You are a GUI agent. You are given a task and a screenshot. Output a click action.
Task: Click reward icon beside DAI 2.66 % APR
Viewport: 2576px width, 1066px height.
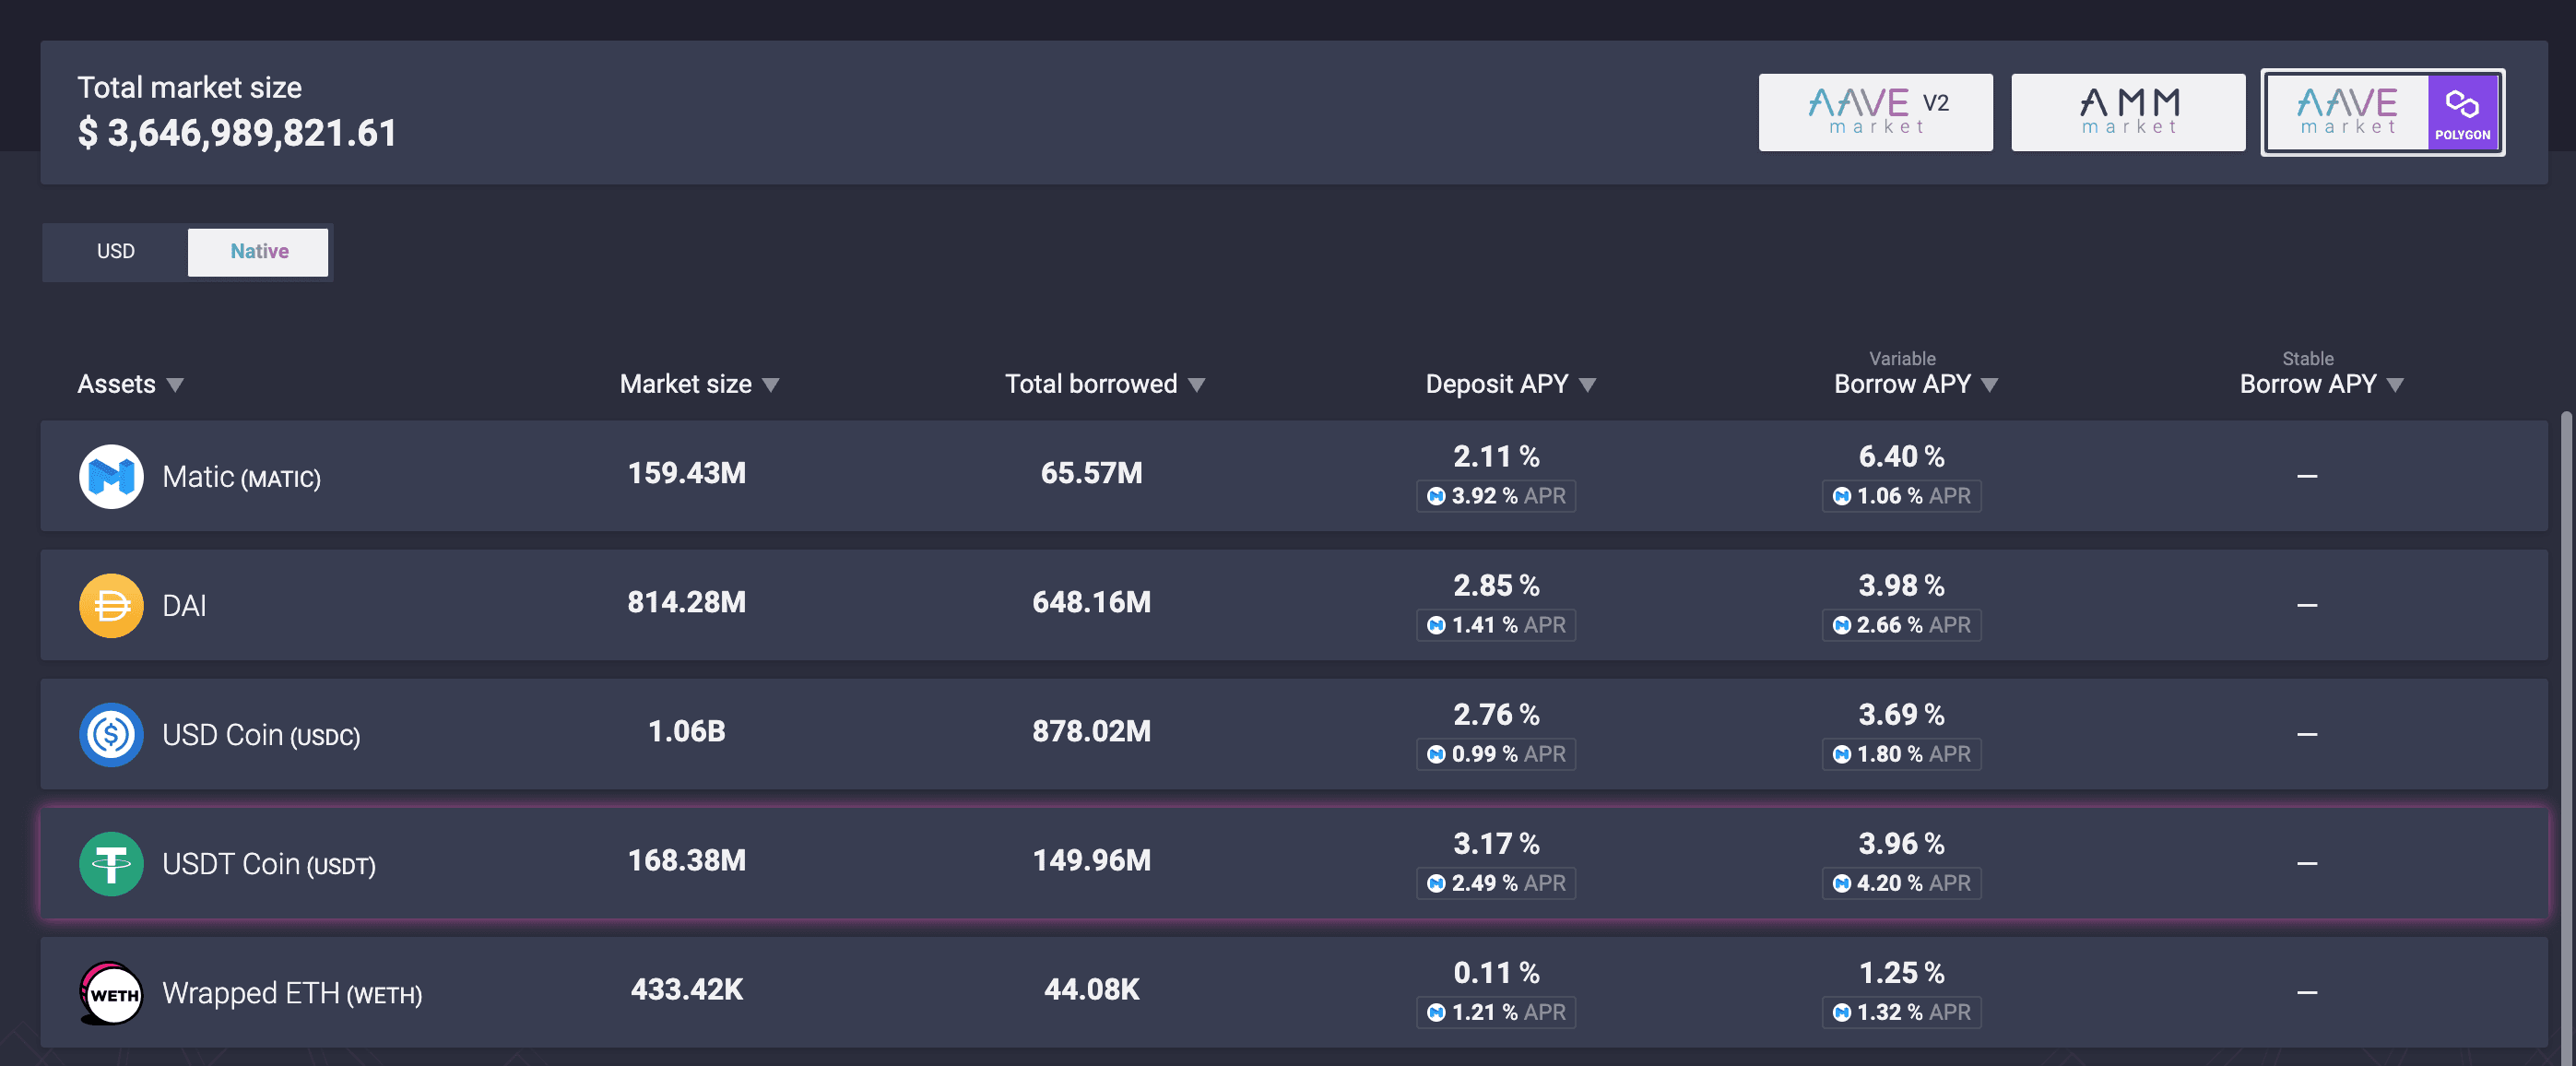click(1841, 625)
